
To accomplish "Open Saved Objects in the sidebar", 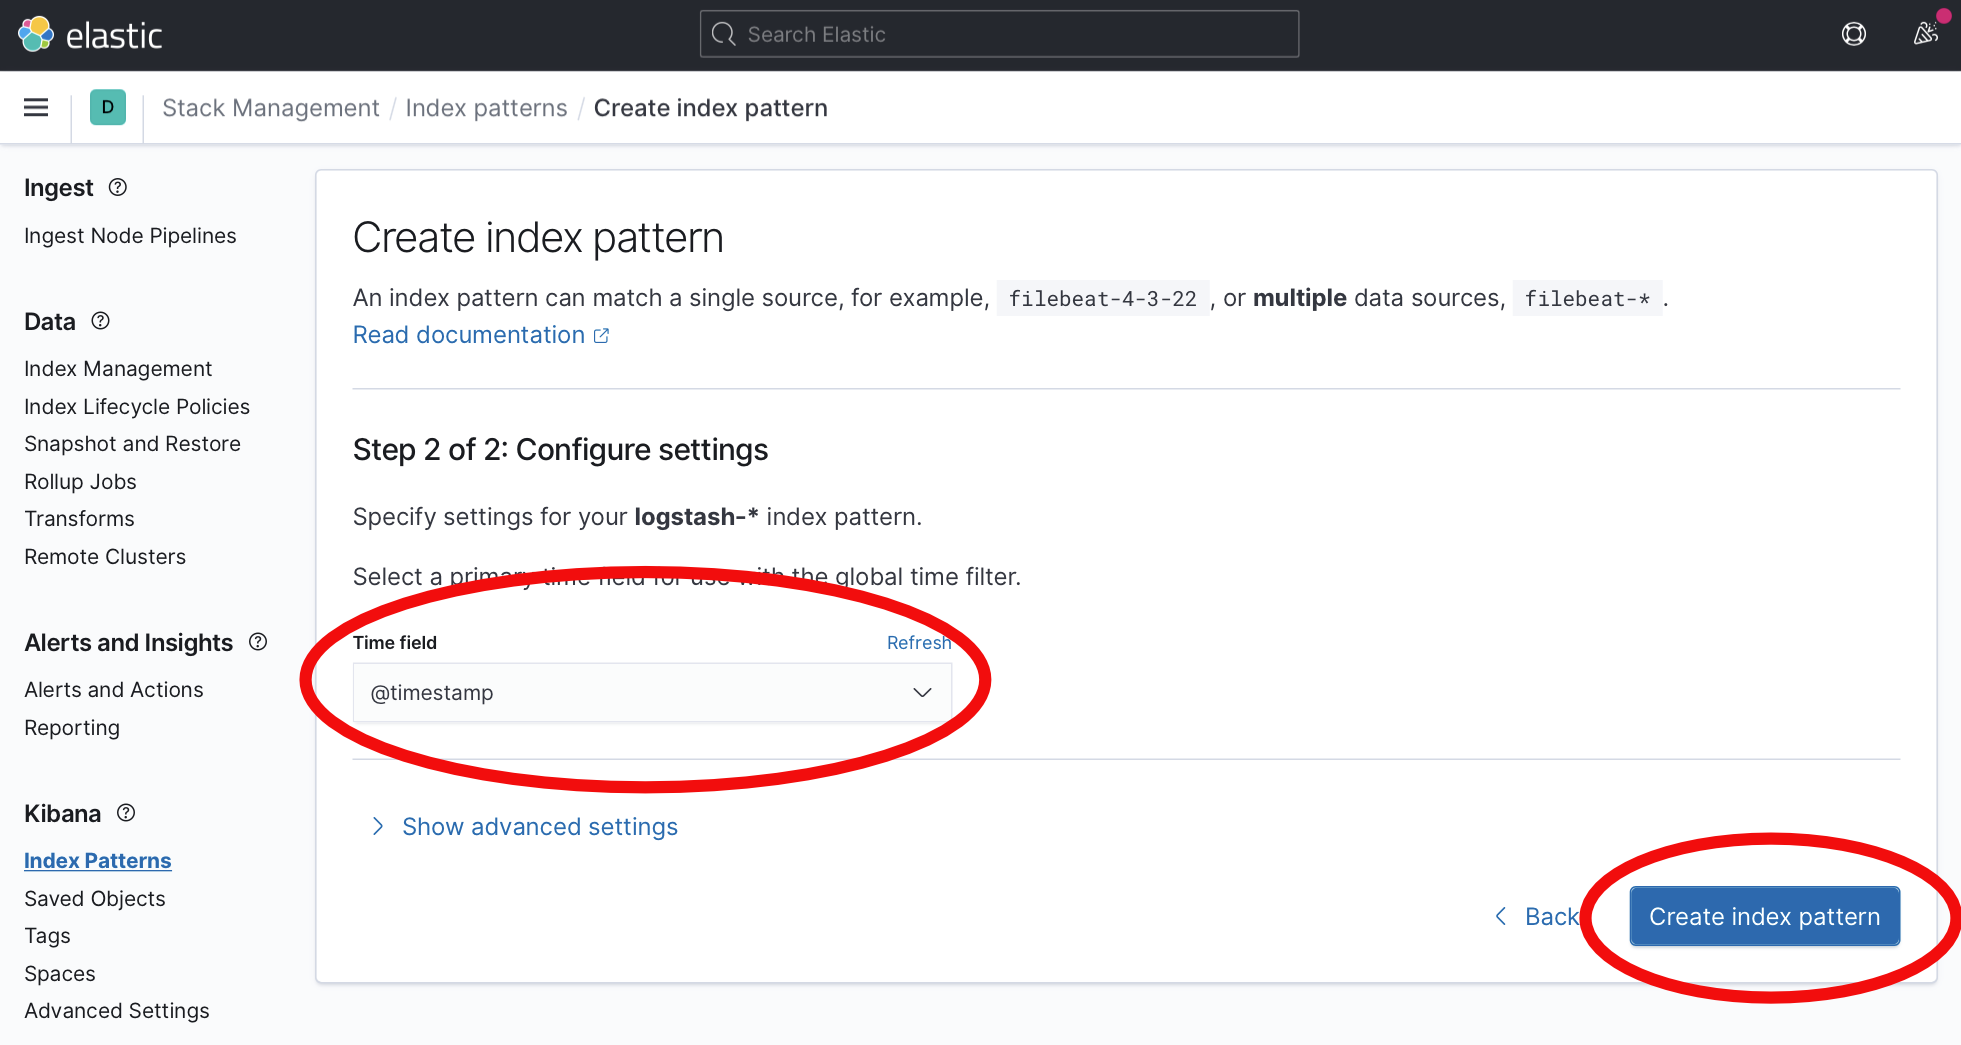I will coord(94,898).
